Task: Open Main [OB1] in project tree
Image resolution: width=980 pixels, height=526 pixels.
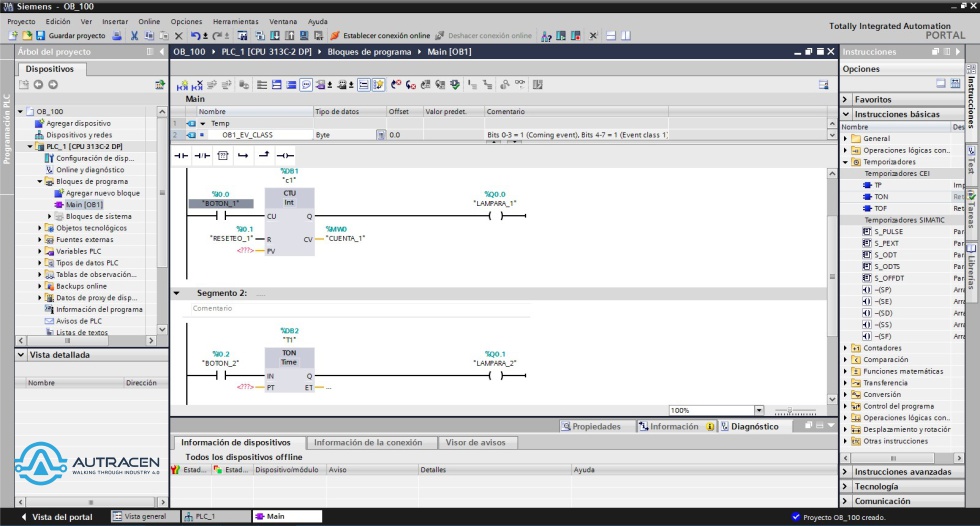Action: click(84, 204)
